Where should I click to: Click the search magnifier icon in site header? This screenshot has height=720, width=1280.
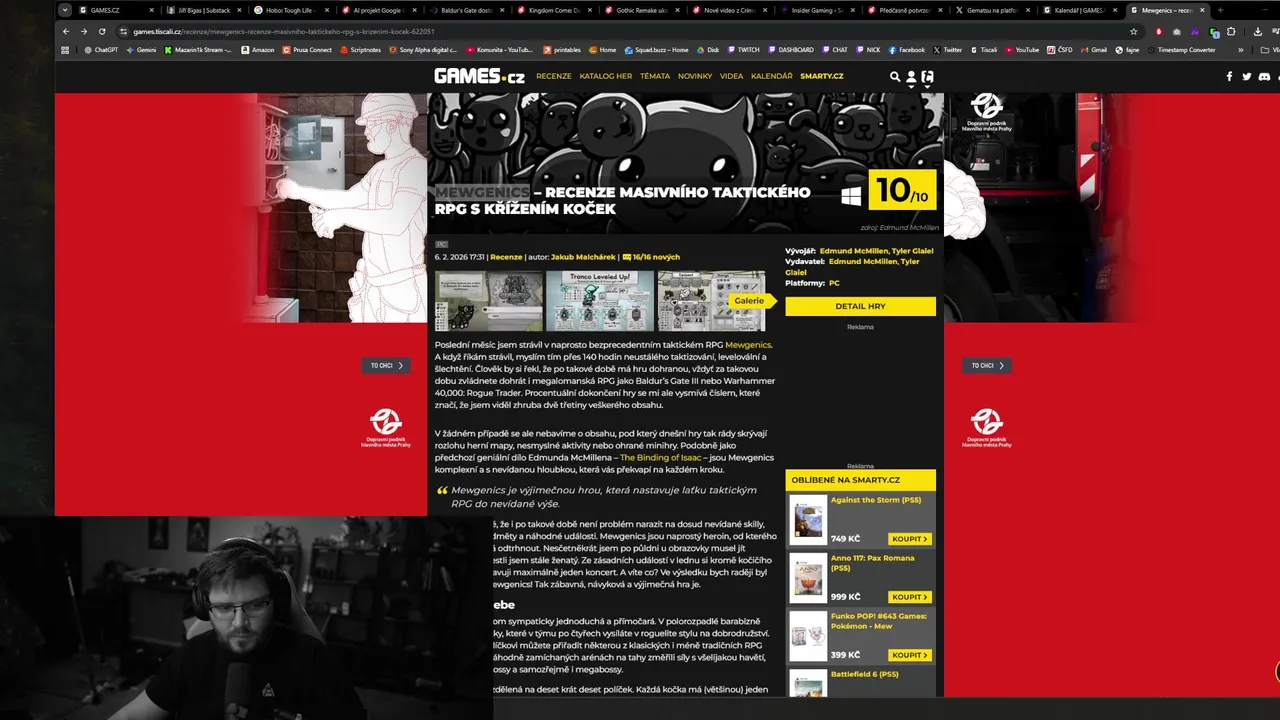click(895, 76)
